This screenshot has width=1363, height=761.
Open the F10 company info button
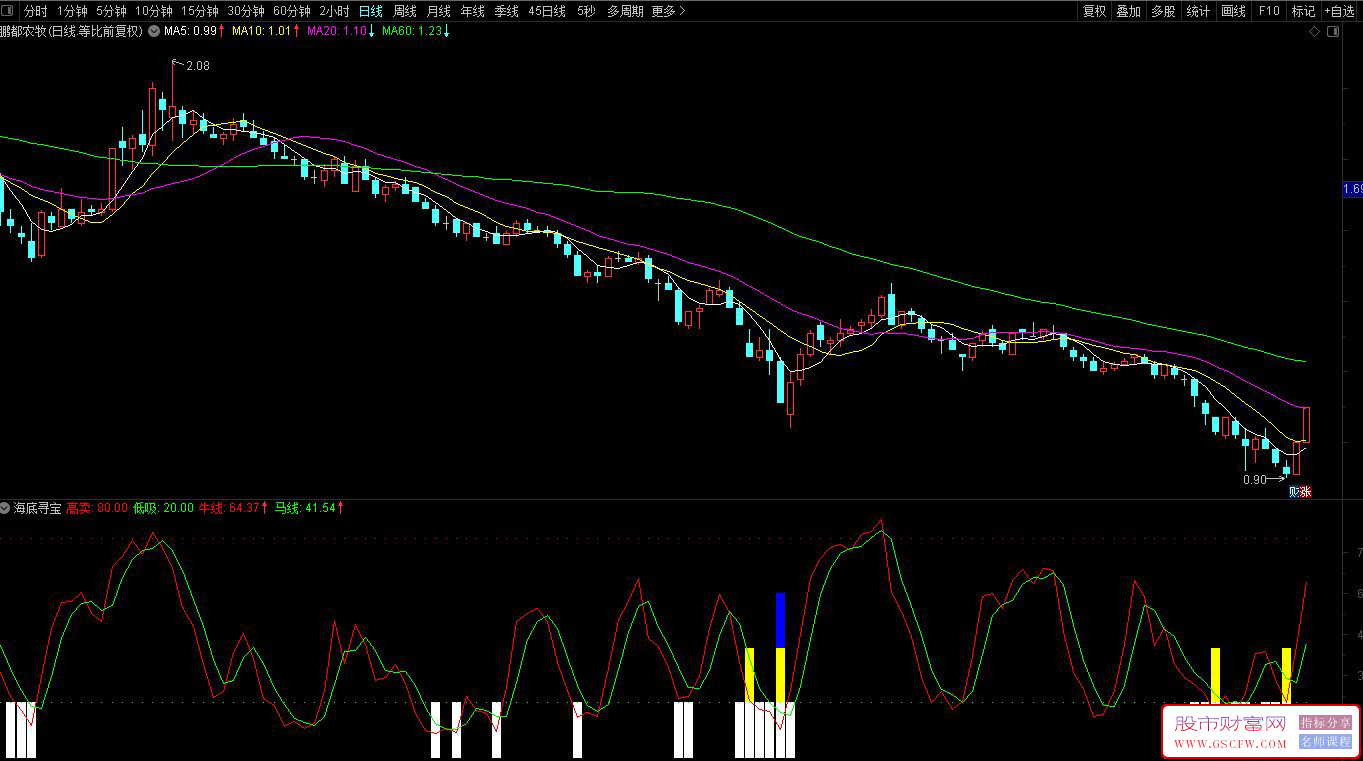tap(1268, 11)
